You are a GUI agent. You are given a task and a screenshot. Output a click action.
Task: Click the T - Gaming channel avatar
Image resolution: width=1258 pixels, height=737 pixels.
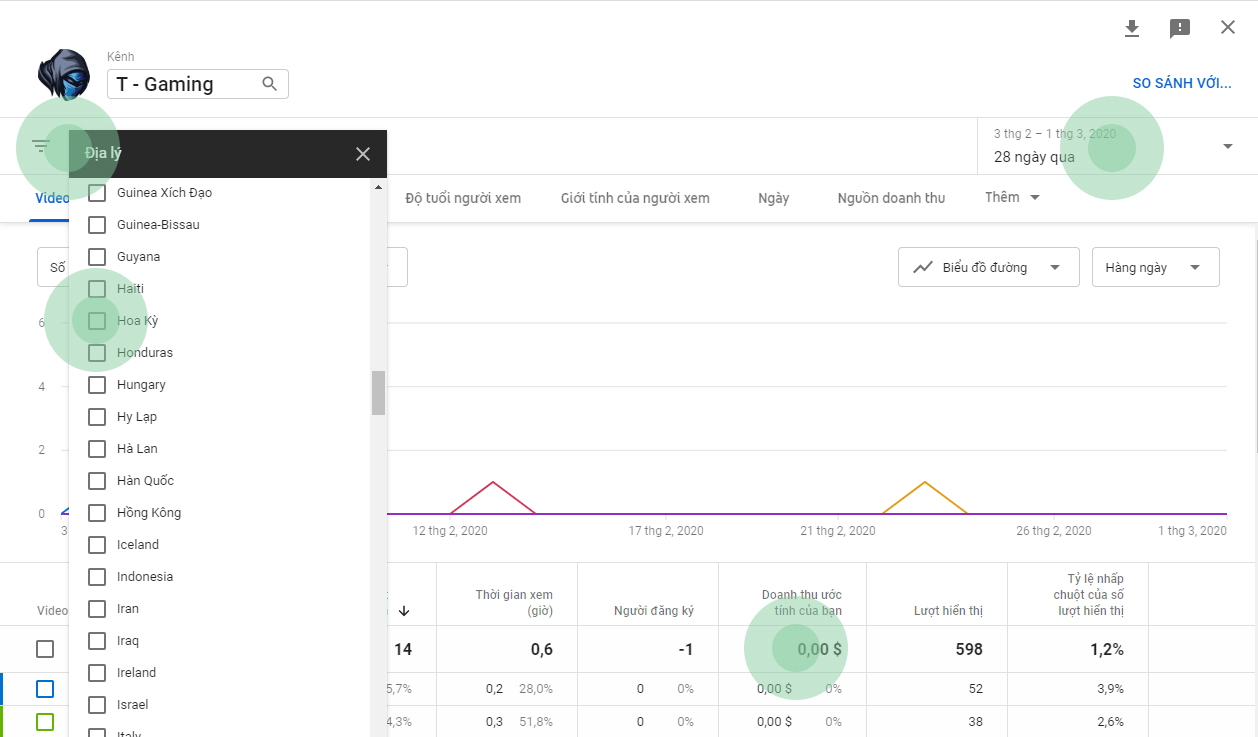(x=64, y=74)
